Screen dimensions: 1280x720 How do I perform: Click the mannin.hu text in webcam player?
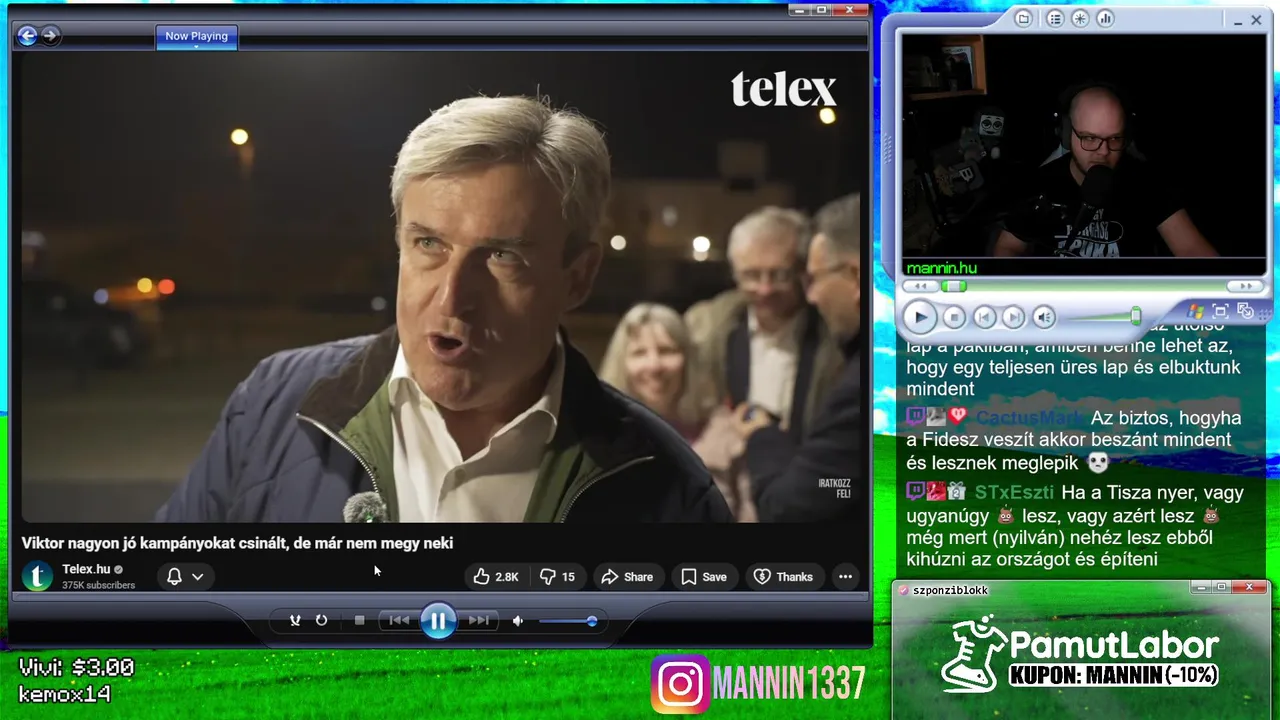tap(941, 268)
